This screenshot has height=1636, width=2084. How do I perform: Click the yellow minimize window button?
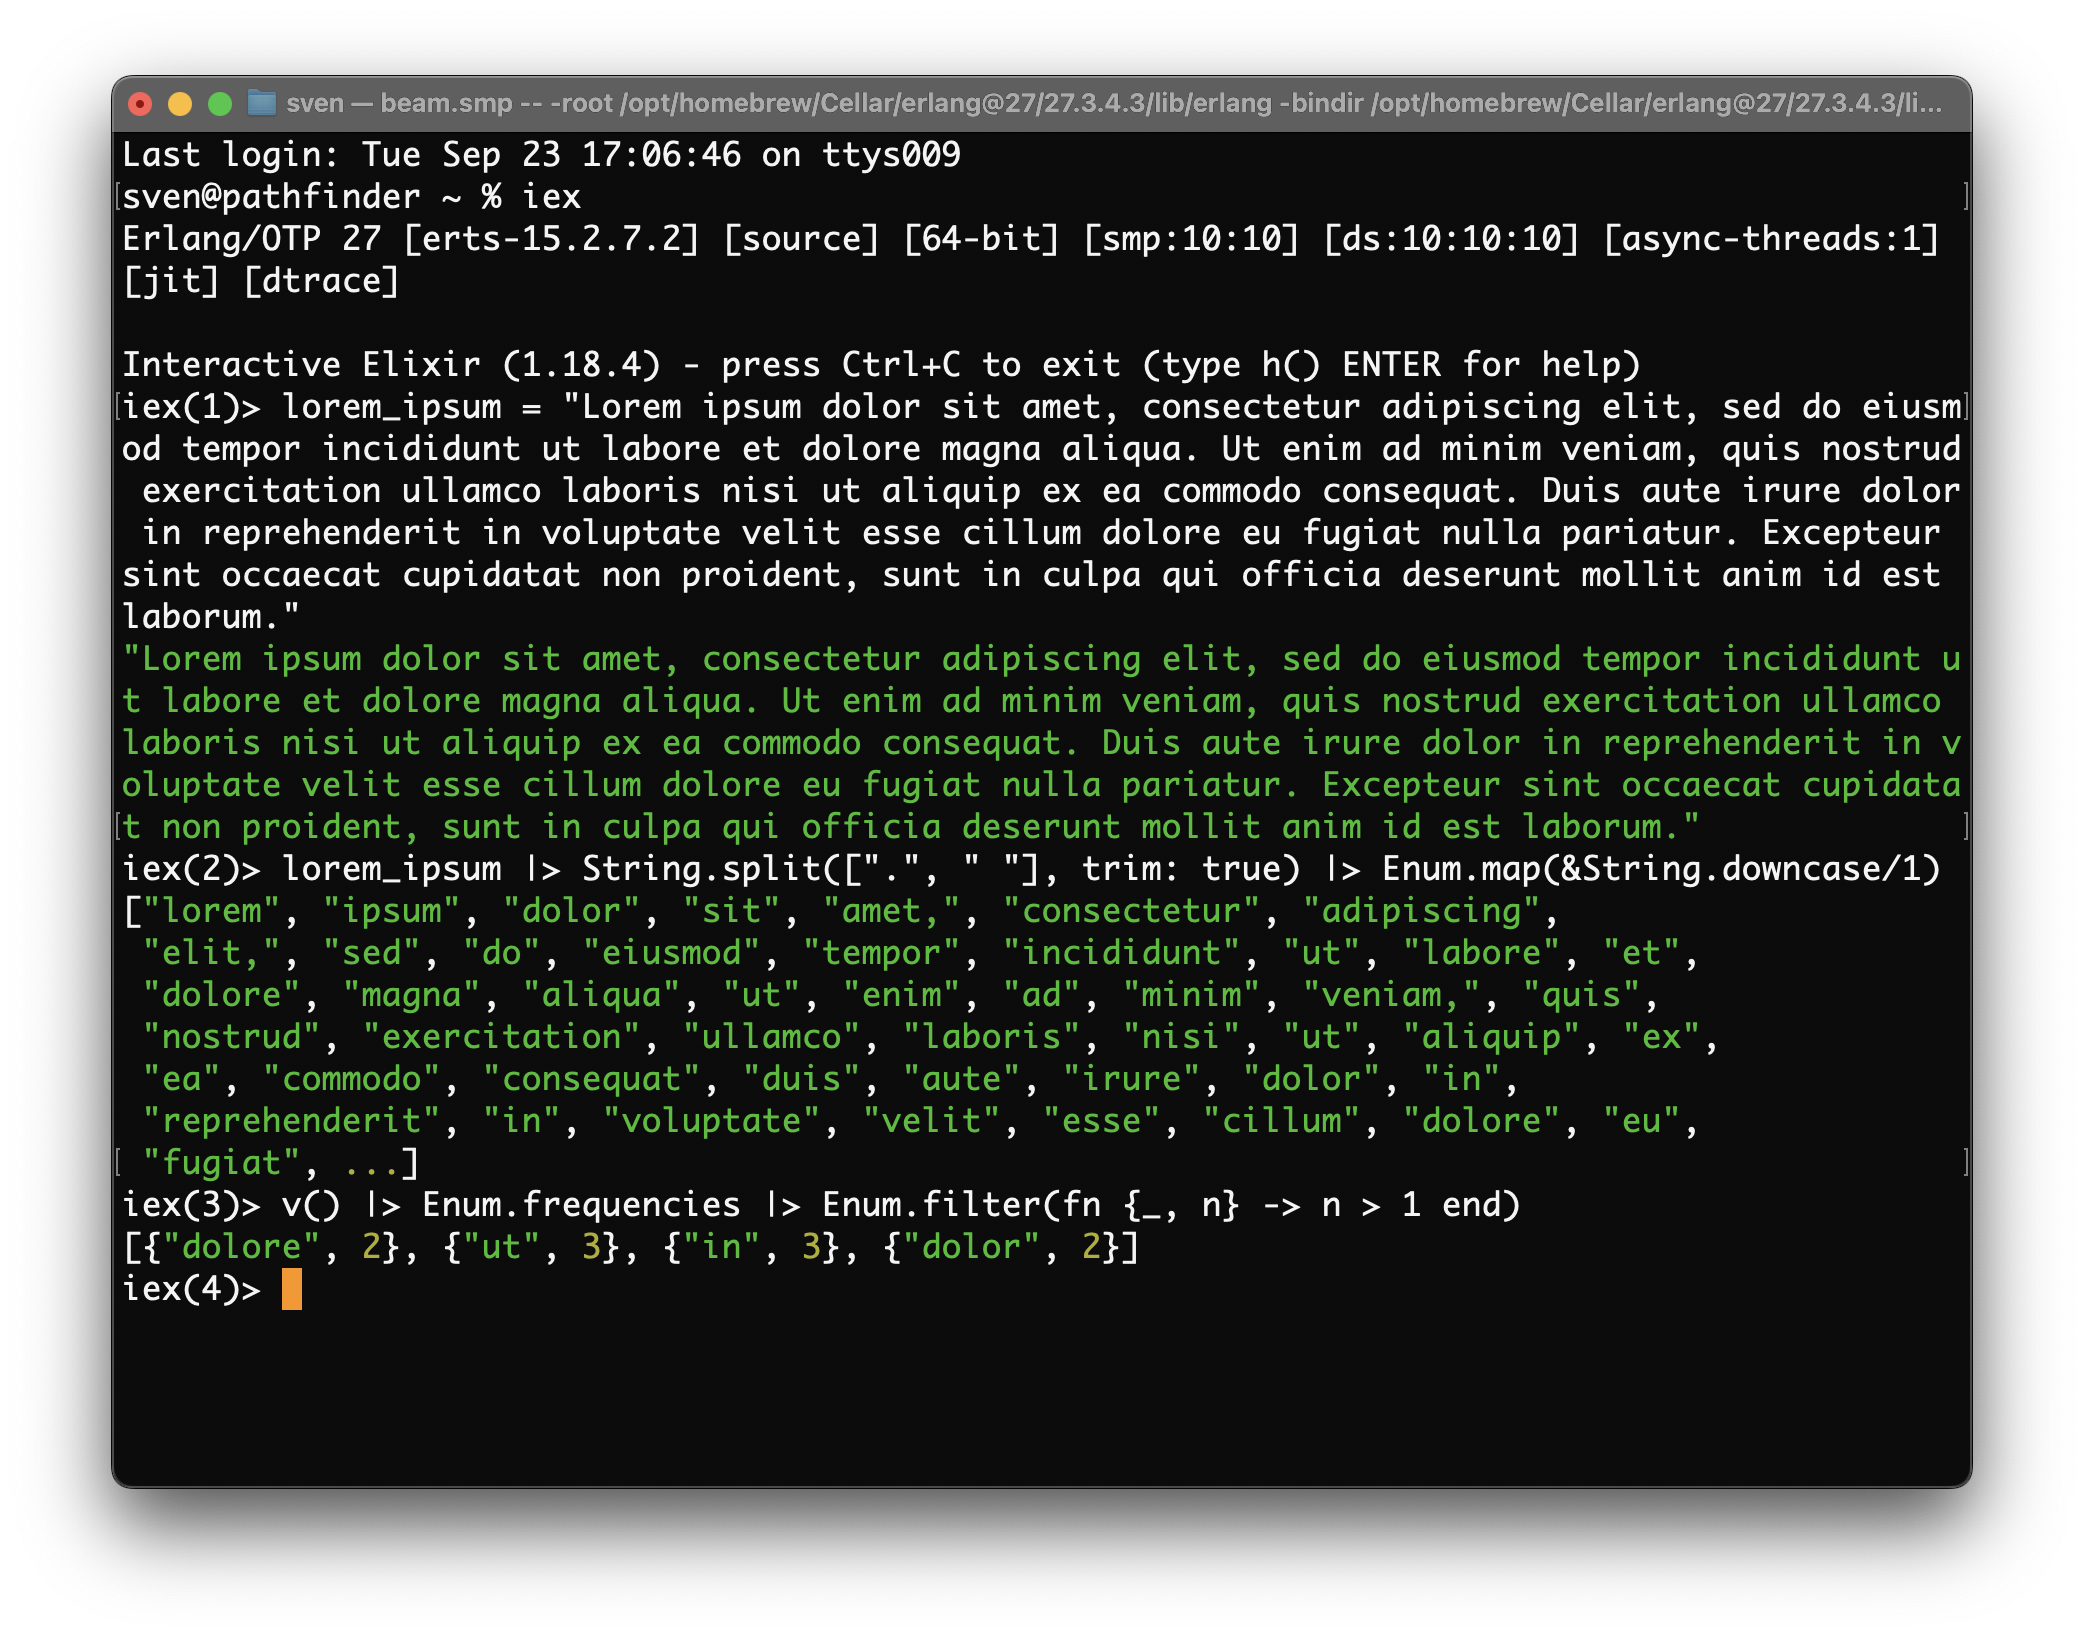(x=180, y=104)
